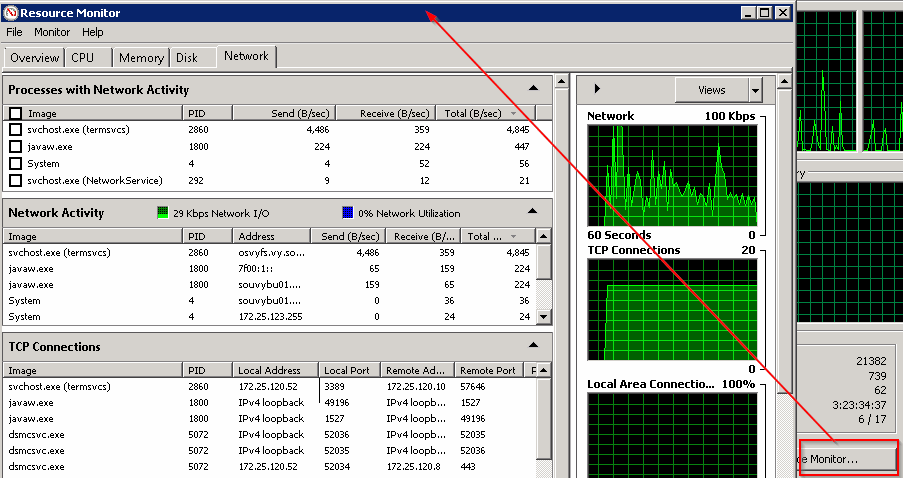The height and width of the screenshot is (478, 903).
Task: Open the Disk tab
Action: pyautogui.click(x=187, y=58)
